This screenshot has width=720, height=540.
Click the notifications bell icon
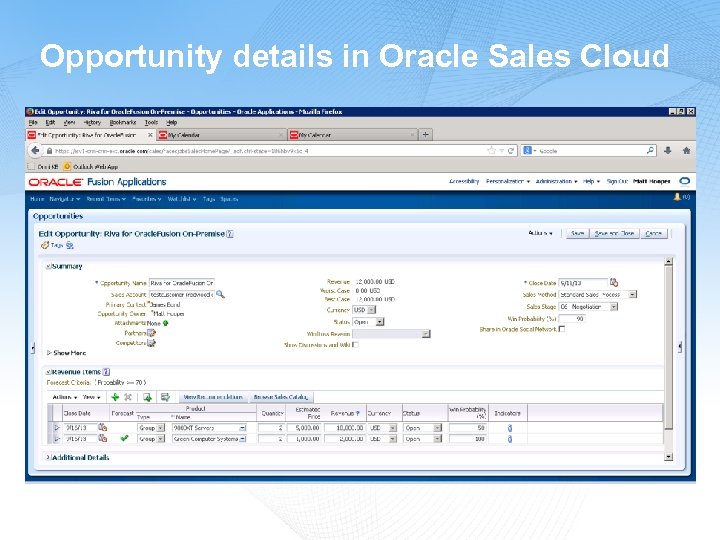(677, 197)
